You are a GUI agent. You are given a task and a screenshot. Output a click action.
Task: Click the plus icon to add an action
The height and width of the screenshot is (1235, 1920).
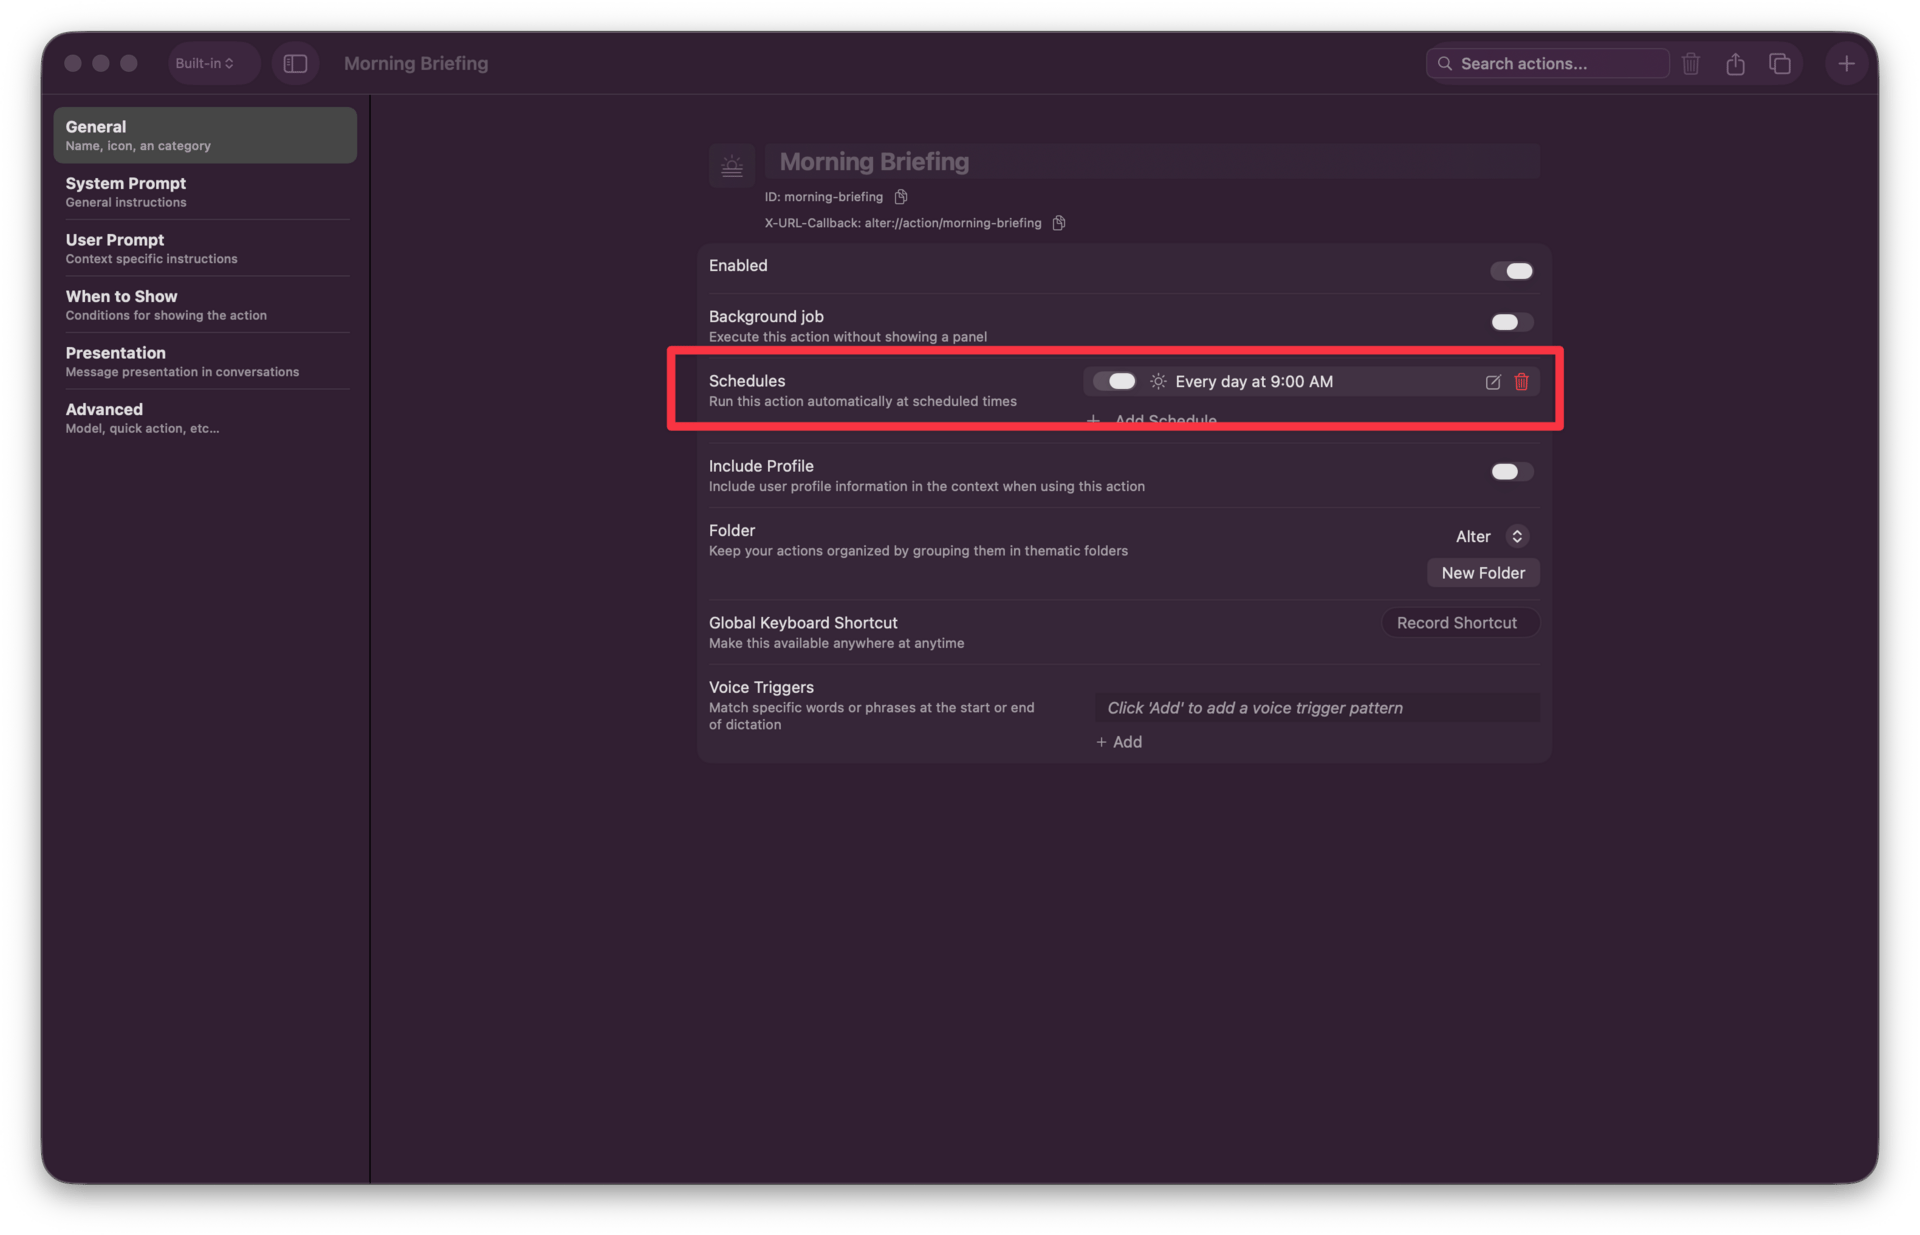pos(1846,64)
